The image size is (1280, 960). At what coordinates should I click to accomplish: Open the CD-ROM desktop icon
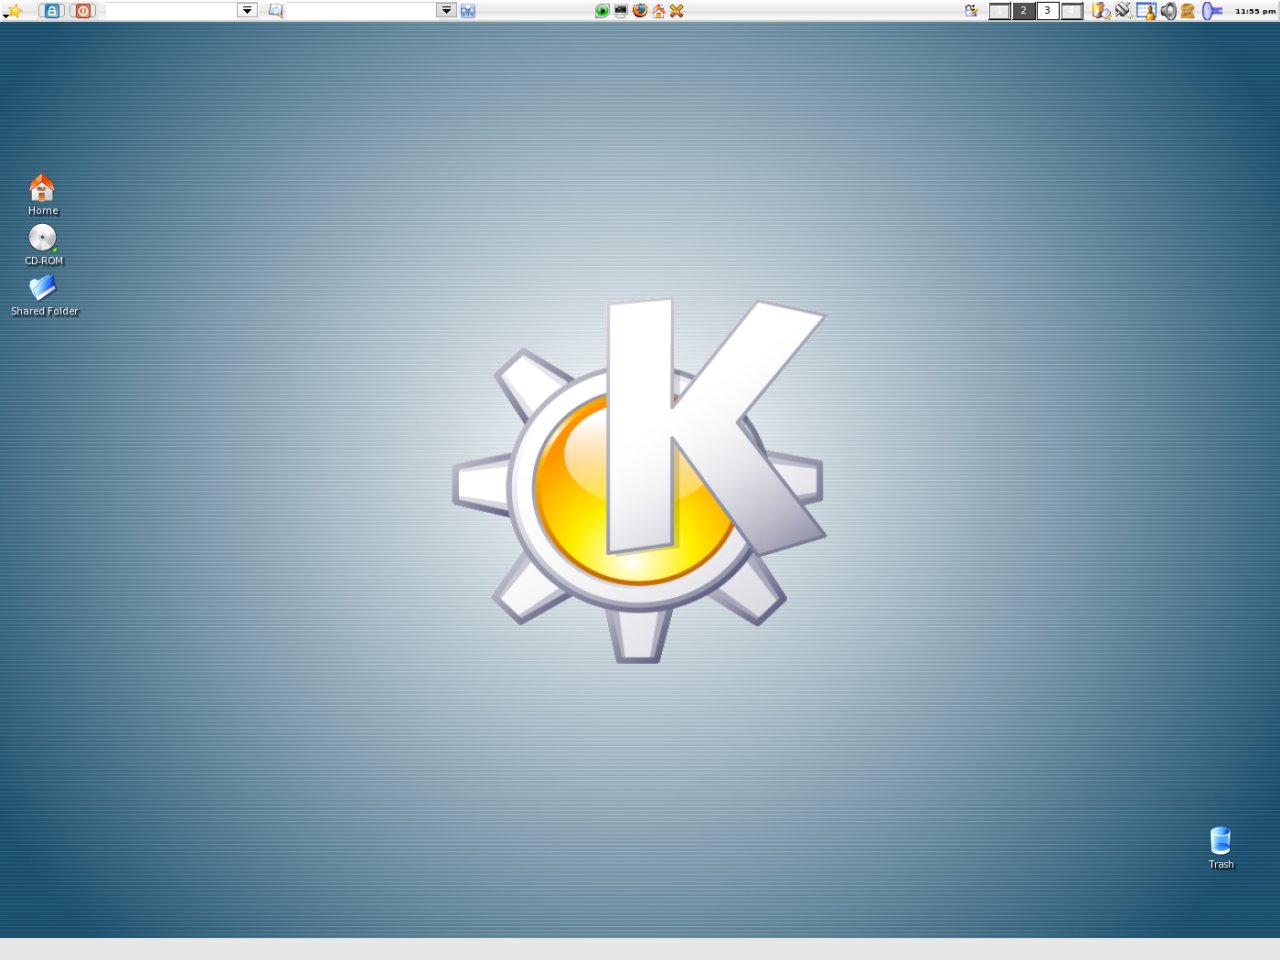43,245
